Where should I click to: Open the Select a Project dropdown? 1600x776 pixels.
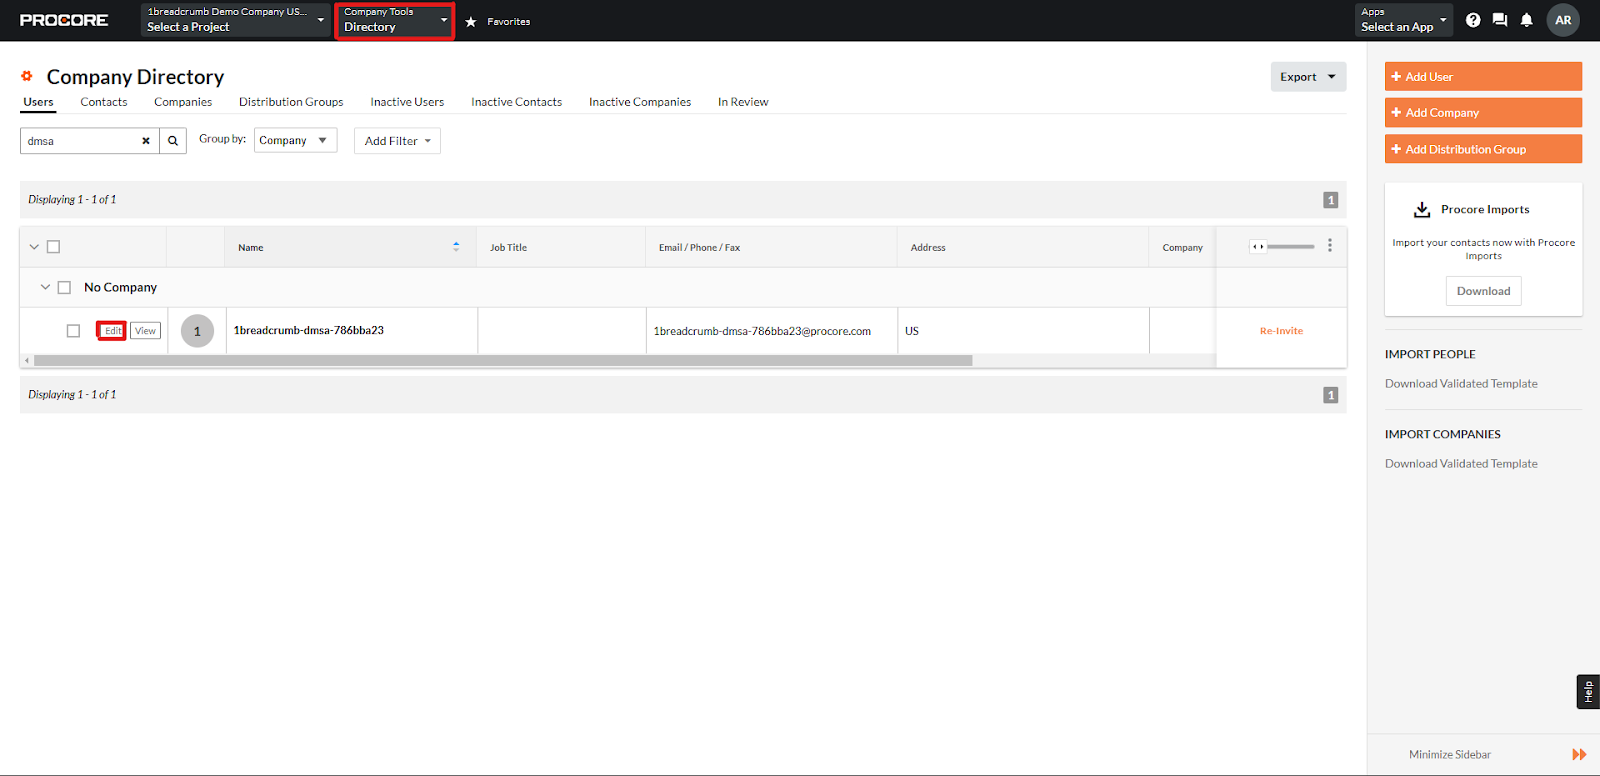(x=236, y=20)
